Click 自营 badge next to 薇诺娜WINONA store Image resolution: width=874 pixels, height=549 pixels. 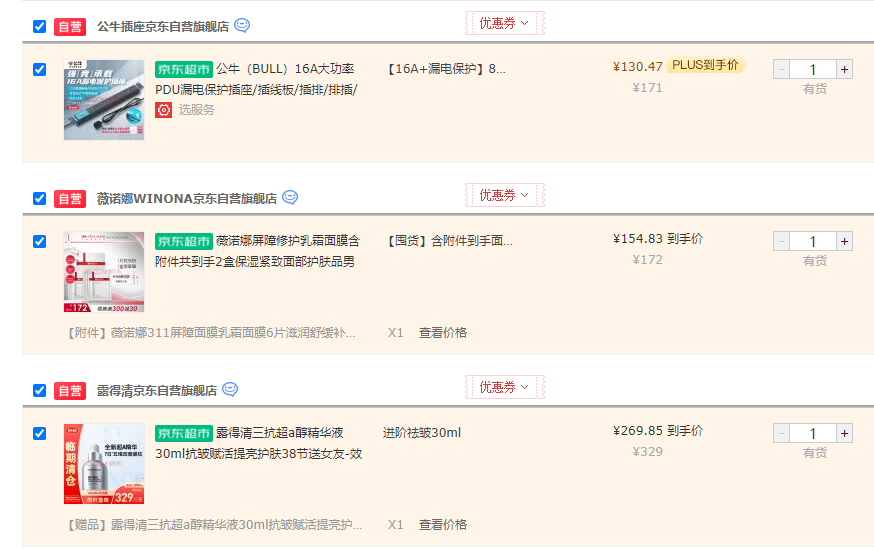coord(70,198)
